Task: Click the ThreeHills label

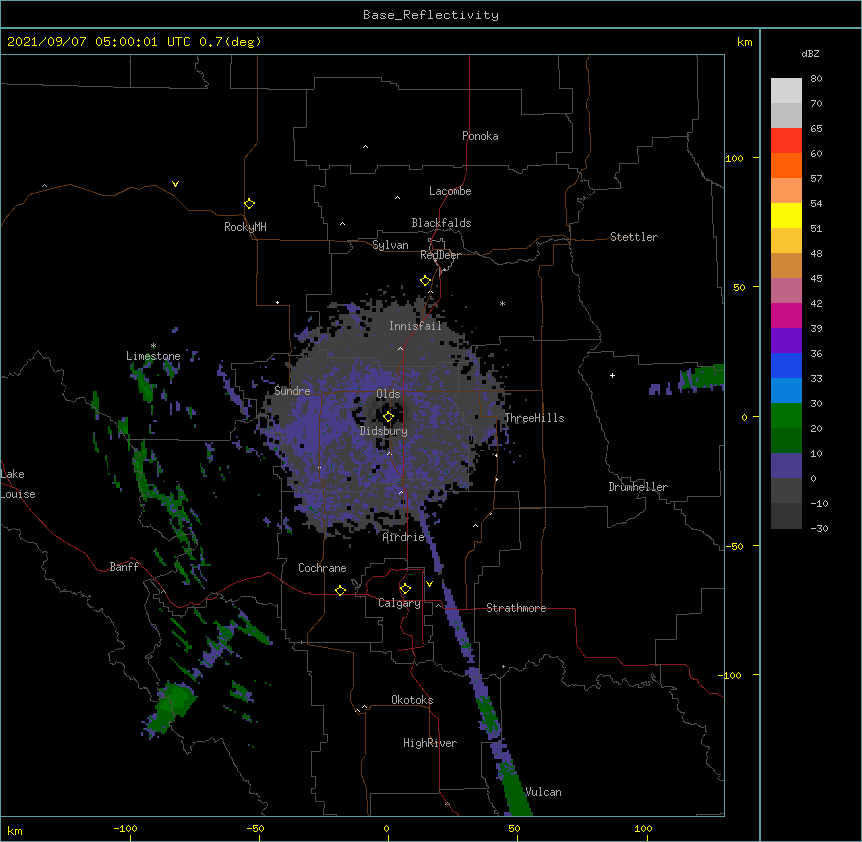Action: pos(534,418)
